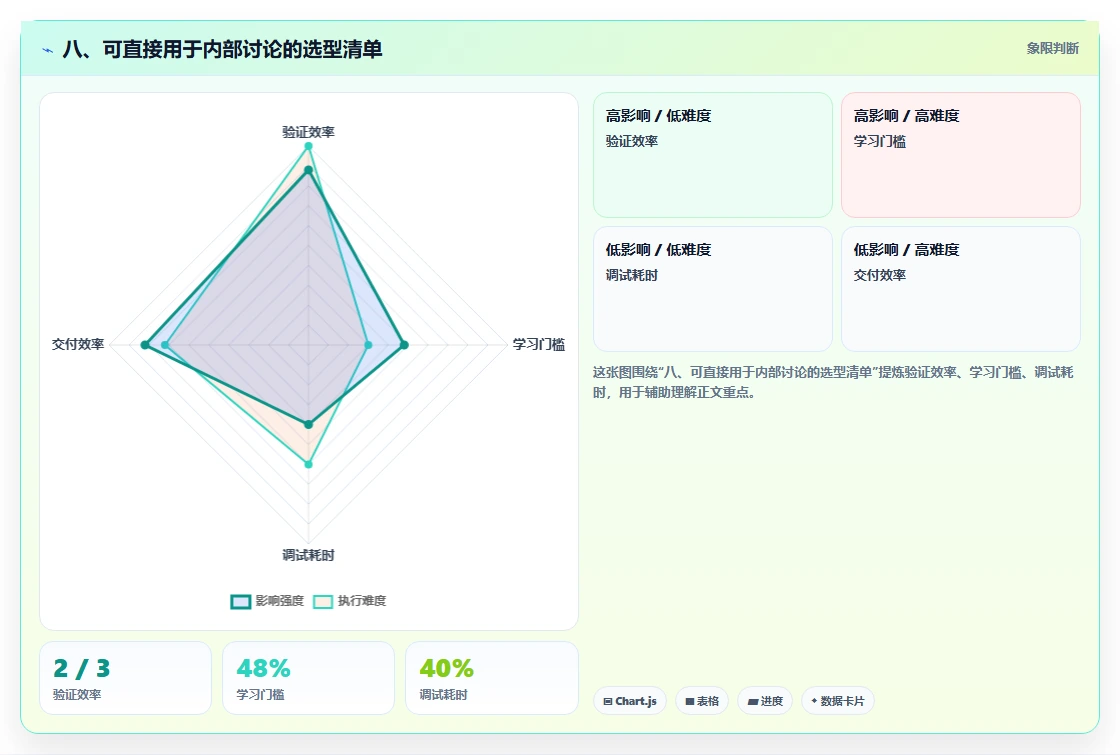Click the light teal data point at 验证效率 top
1120x755 pixels.
click(309, 146)
